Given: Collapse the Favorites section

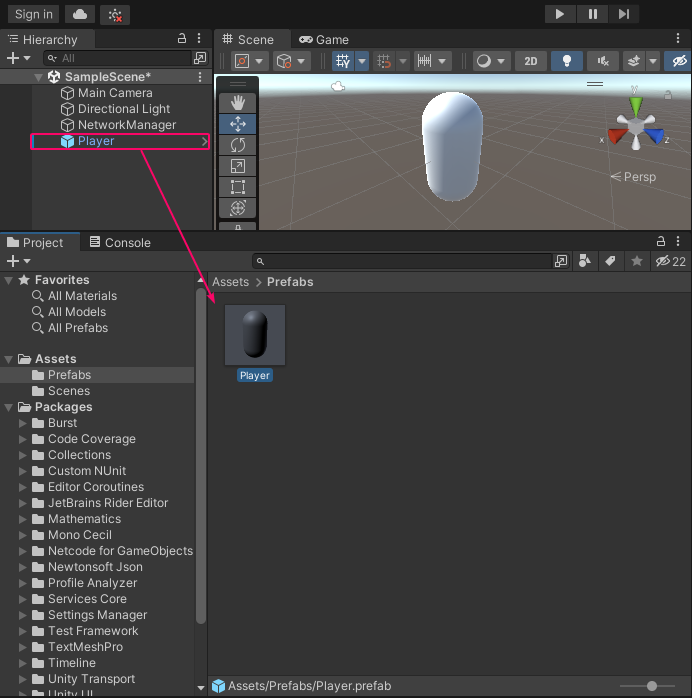Looking at the screenshot, I should (9, 280).
